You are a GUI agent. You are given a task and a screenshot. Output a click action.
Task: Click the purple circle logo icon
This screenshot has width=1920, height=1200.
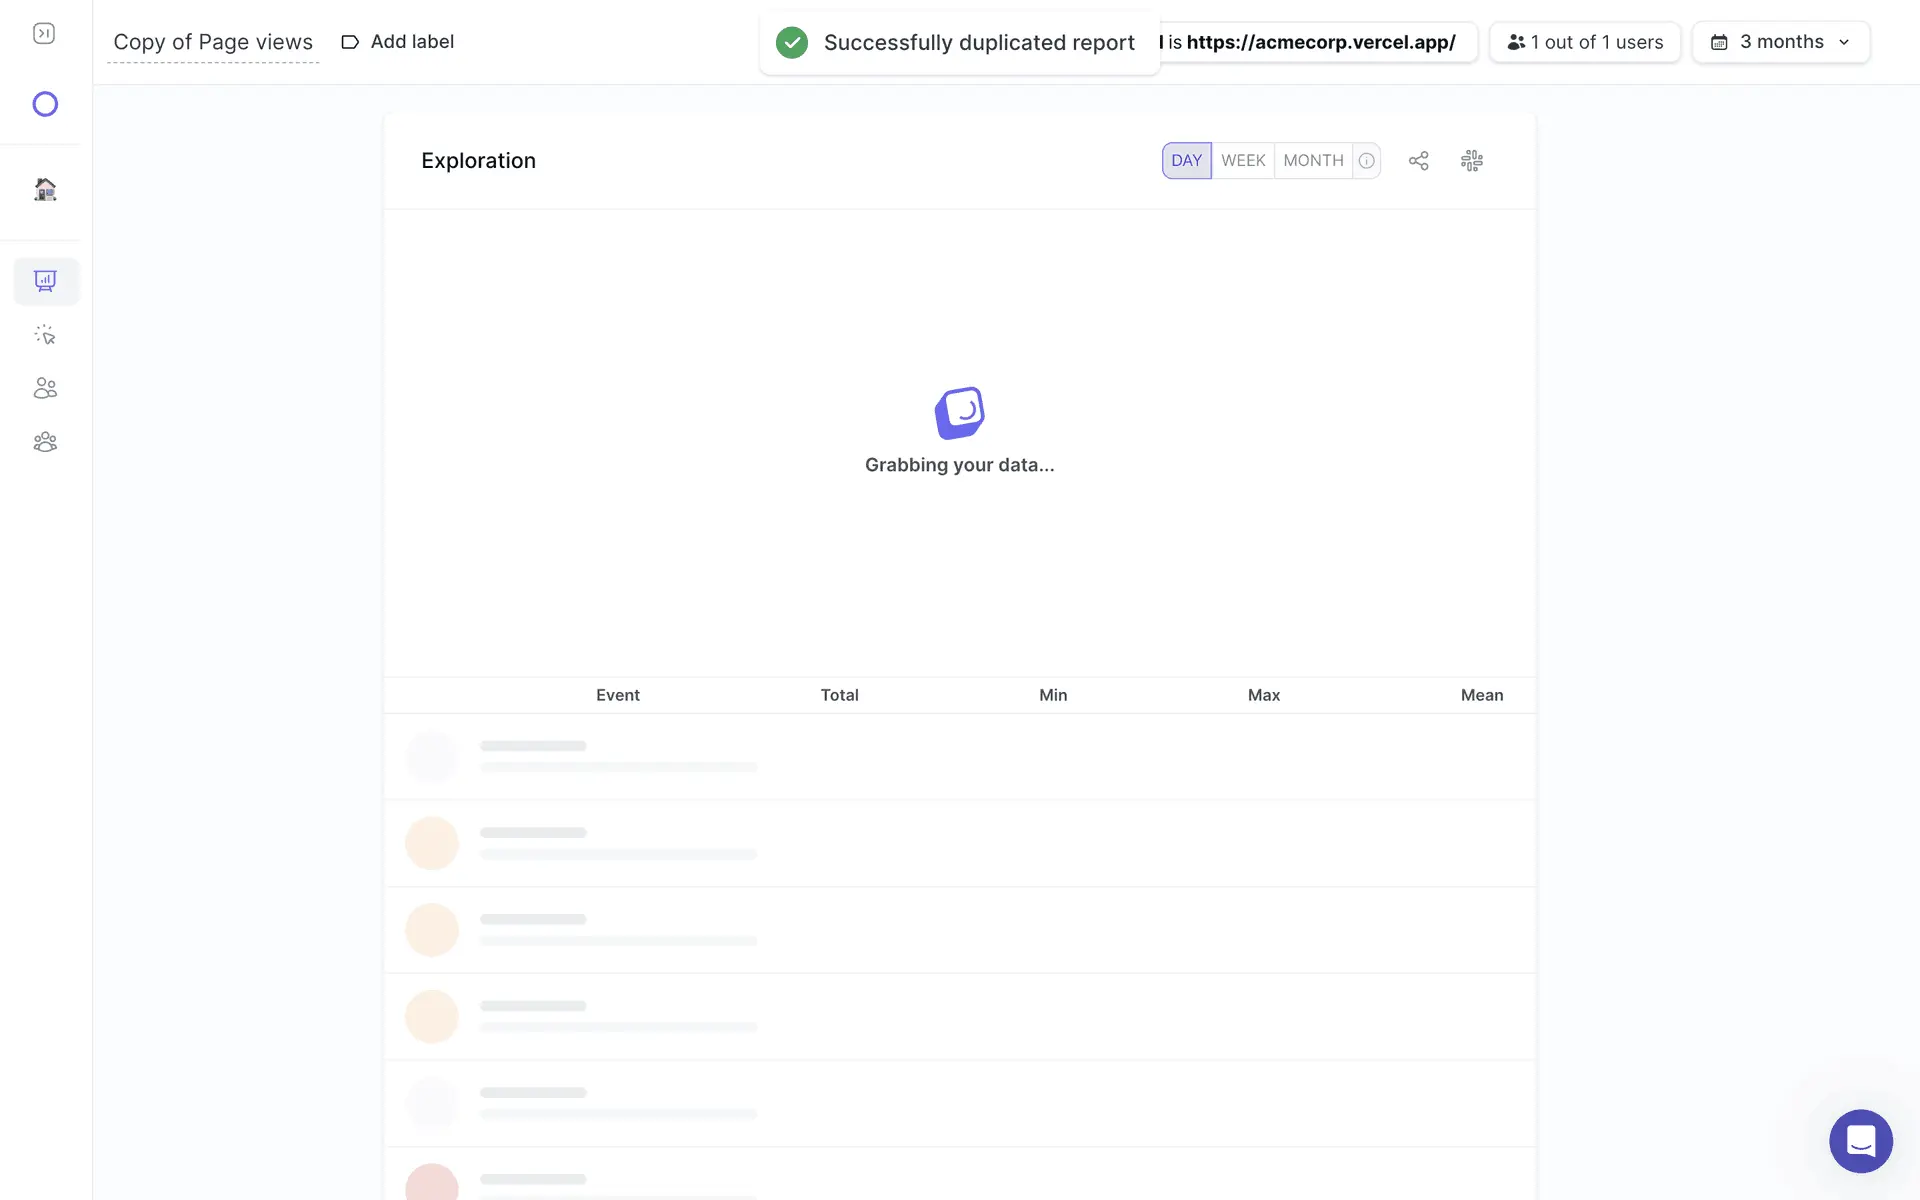[x=45, y=104]
